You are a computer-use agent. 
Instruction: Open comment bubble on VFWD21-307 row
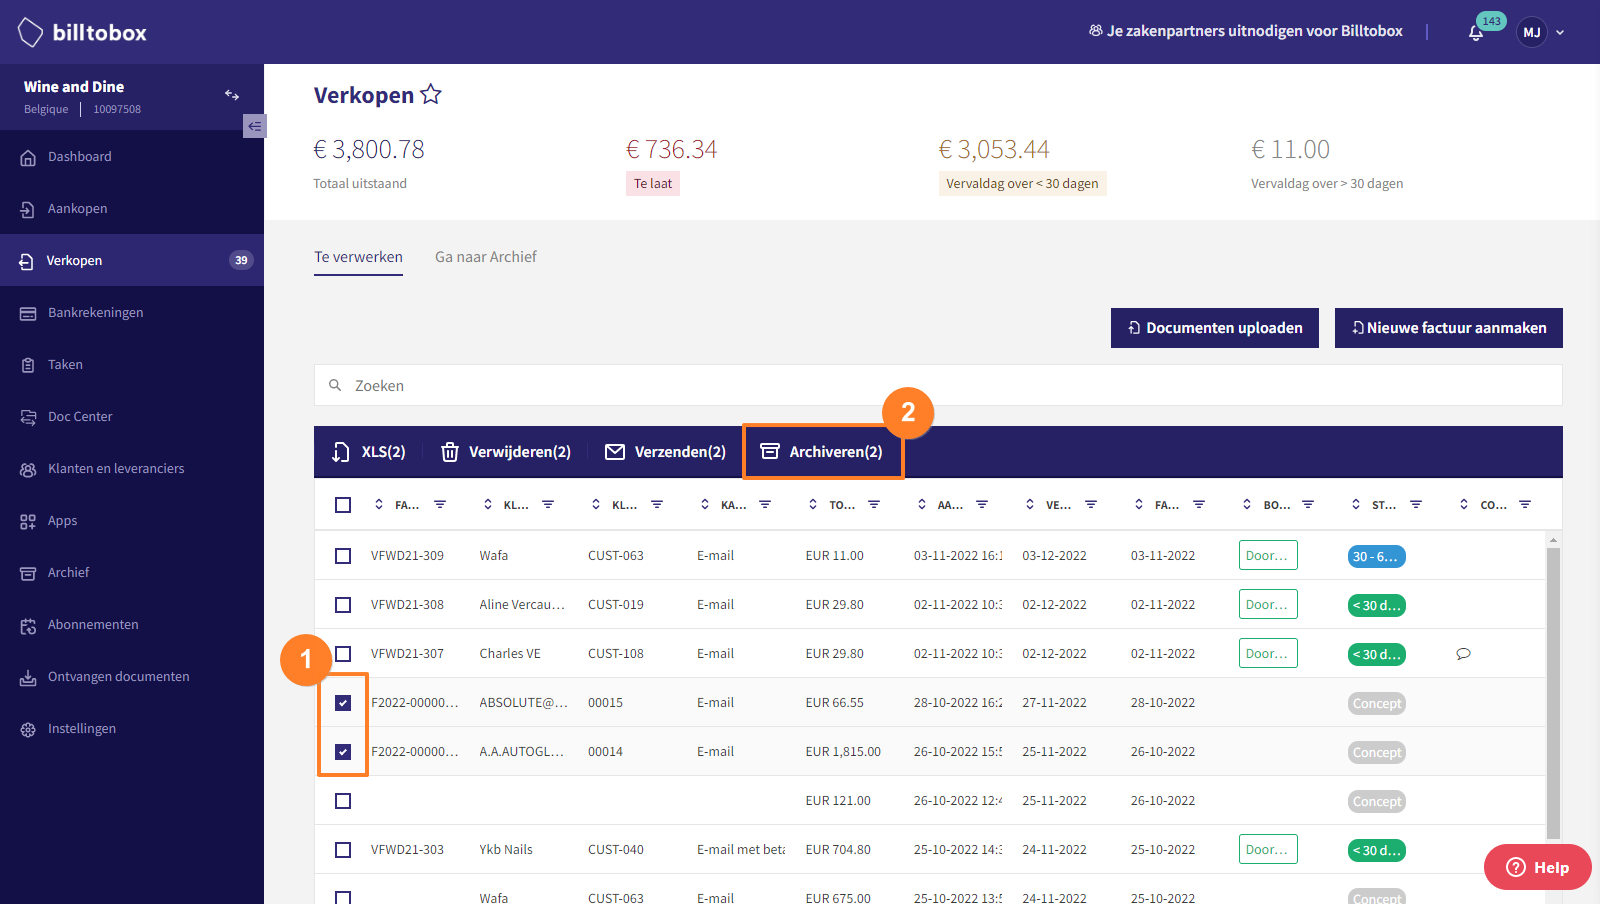(1463, 654)
